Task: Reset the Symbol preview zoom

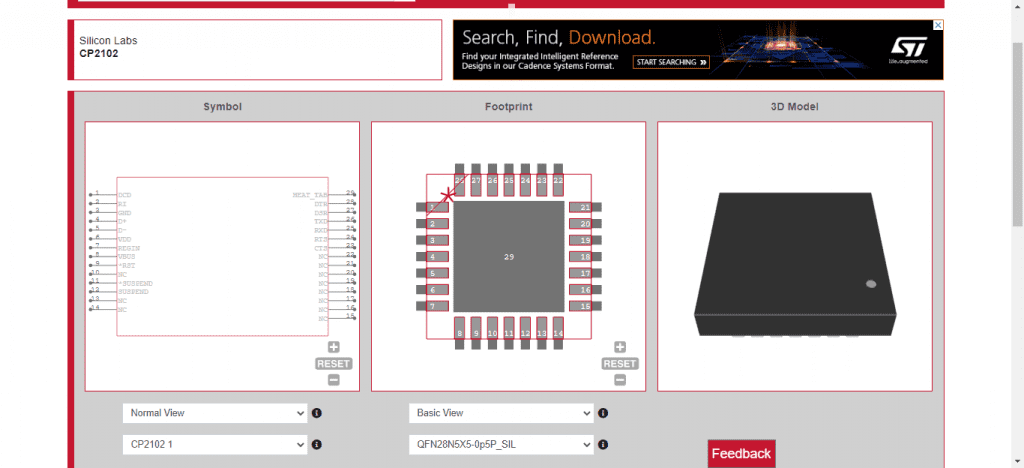Action: (x=333, y=363)
